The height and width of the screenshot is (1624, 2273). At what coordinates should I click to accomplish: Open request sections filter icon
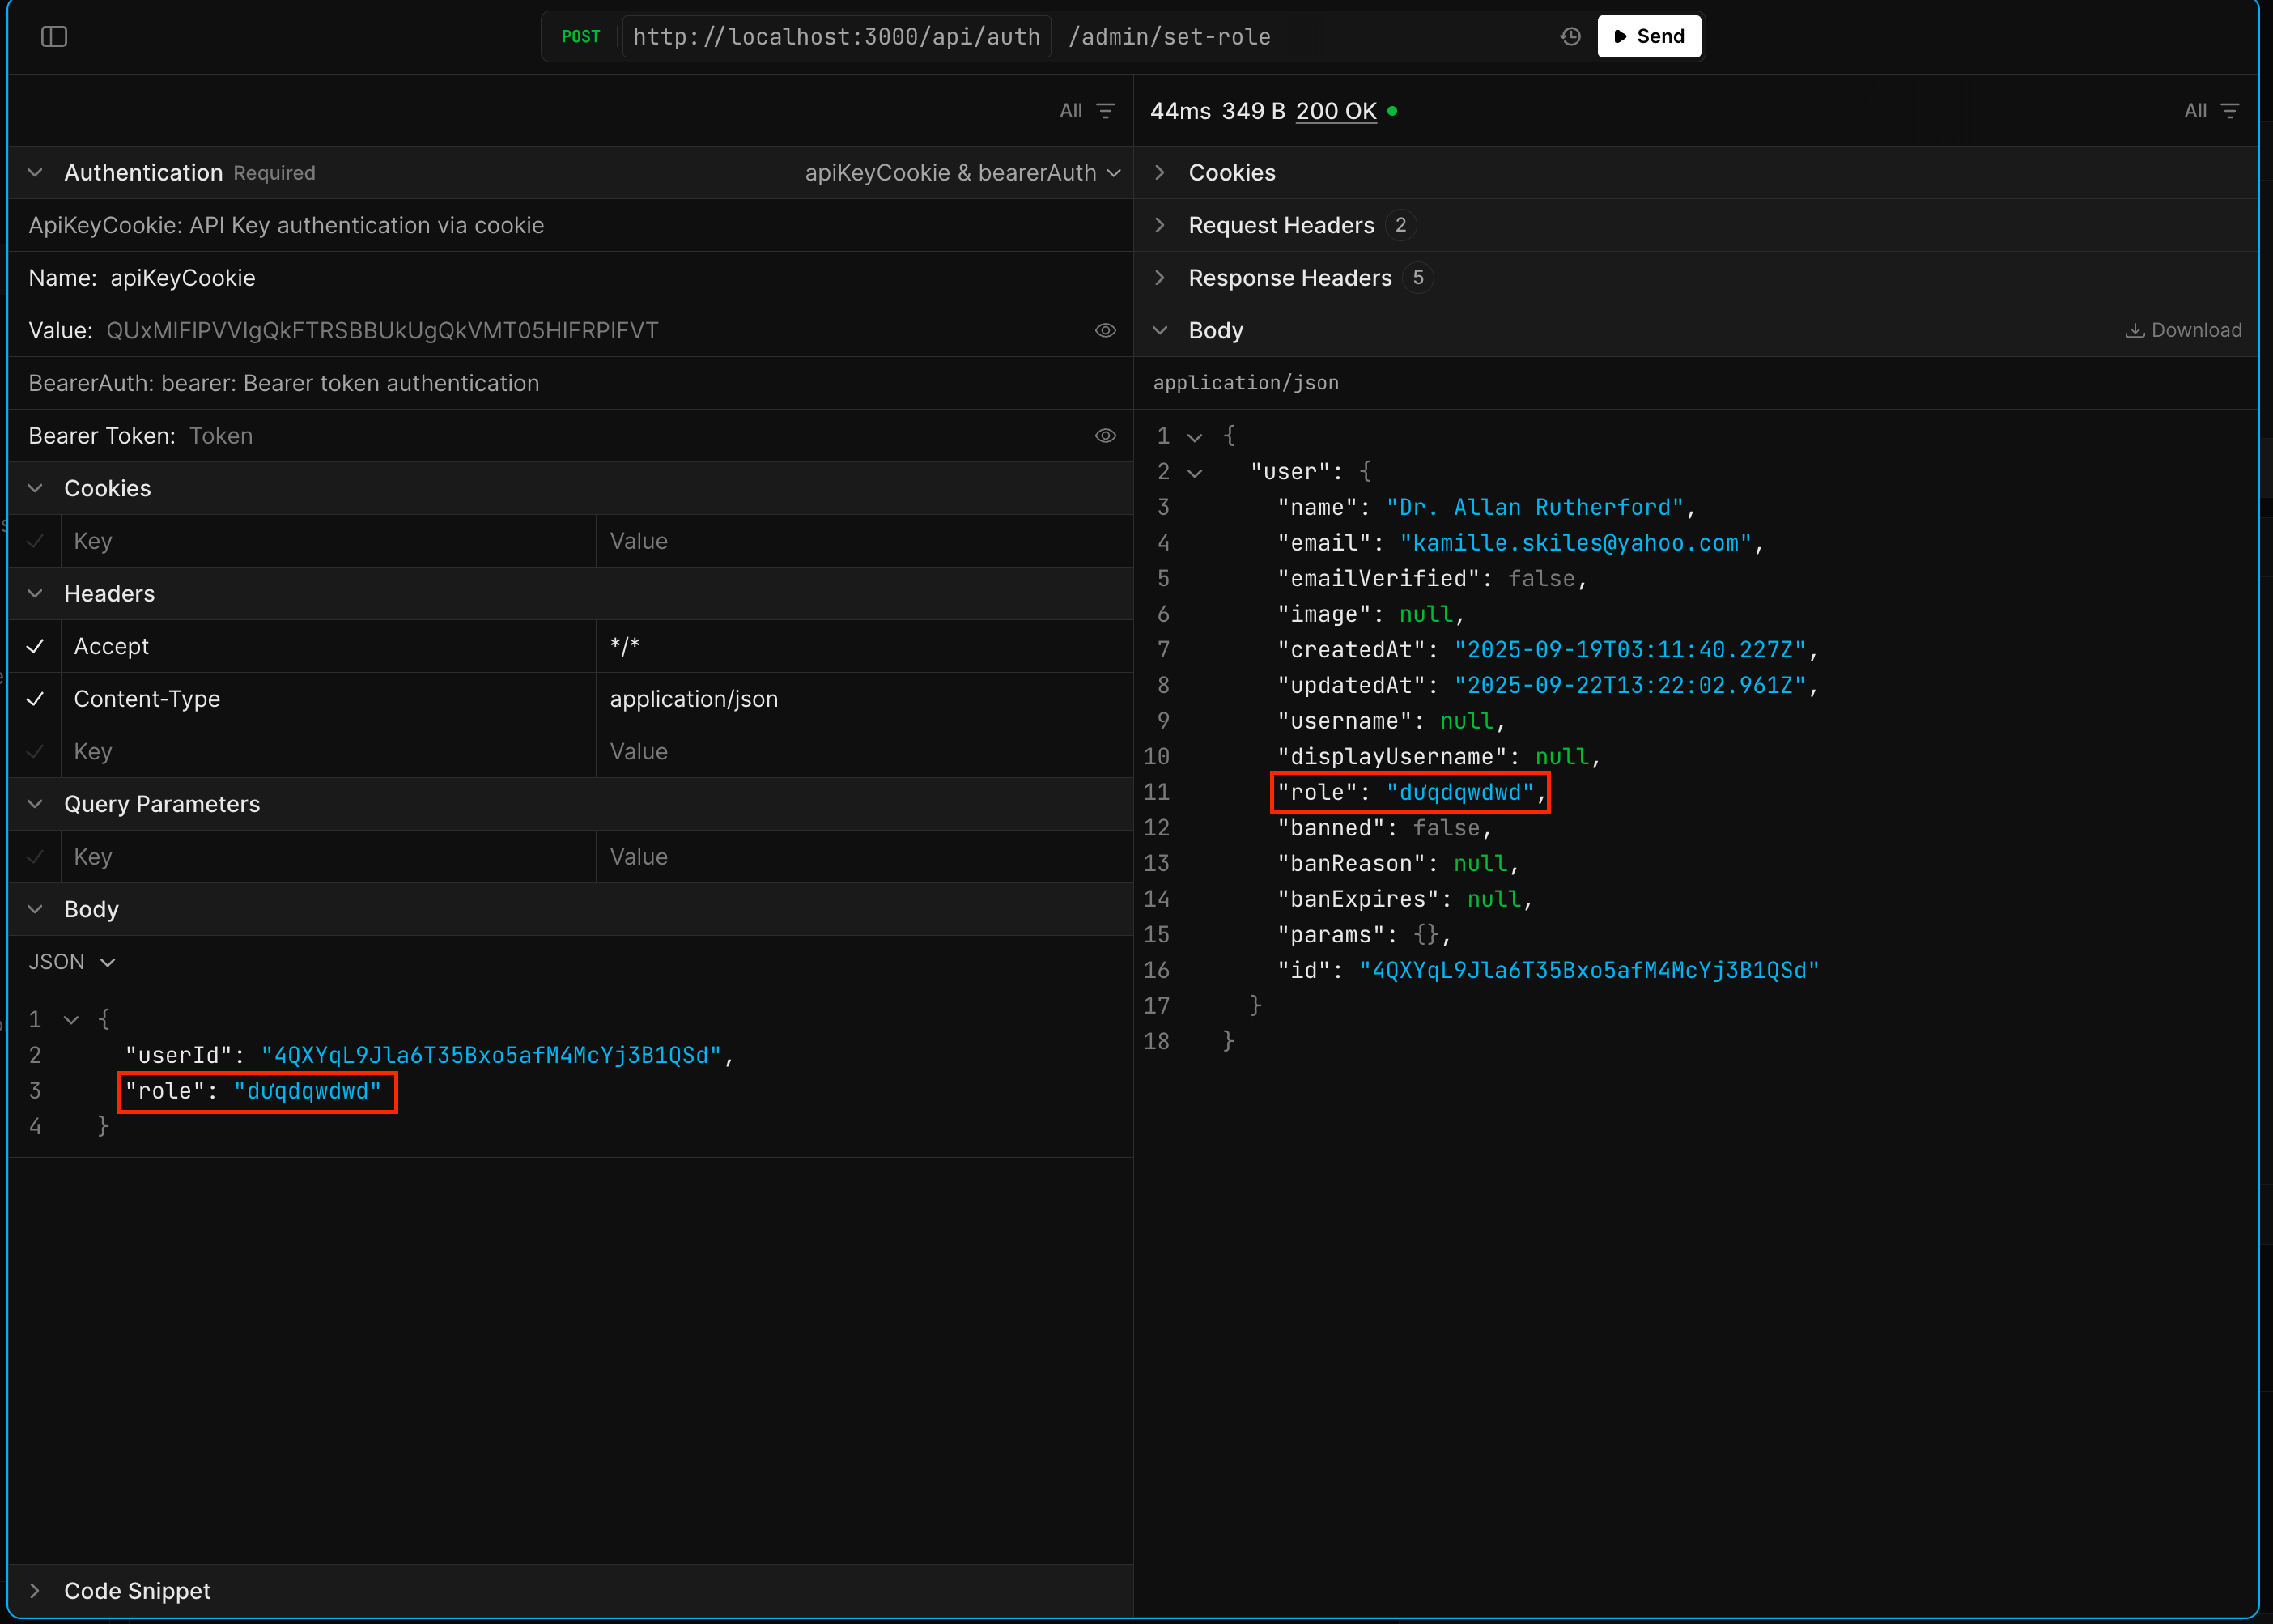[x=1105, y=111]
